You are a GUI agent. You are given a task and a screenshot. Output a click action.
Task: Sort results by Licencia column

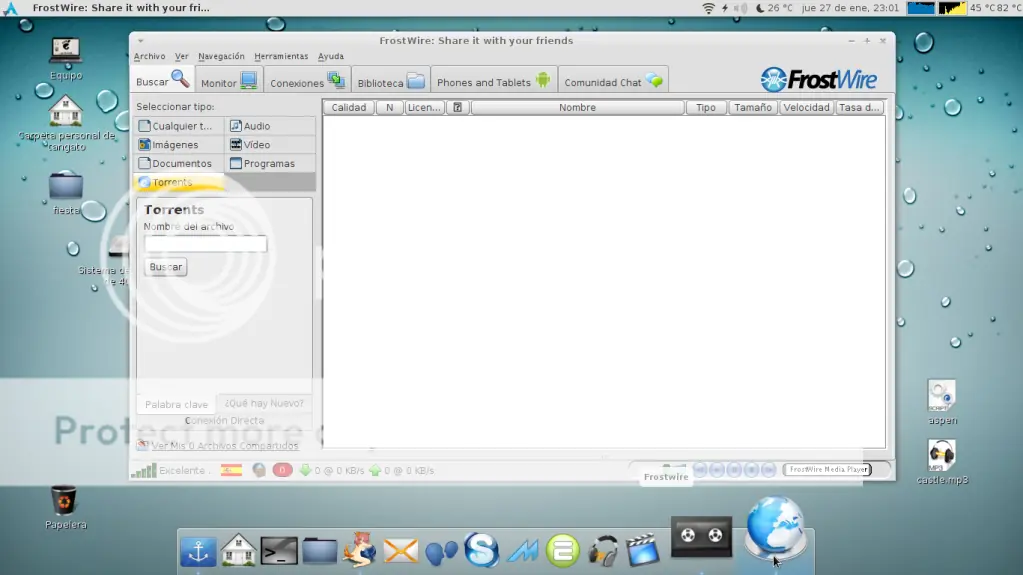click(424, 108)
